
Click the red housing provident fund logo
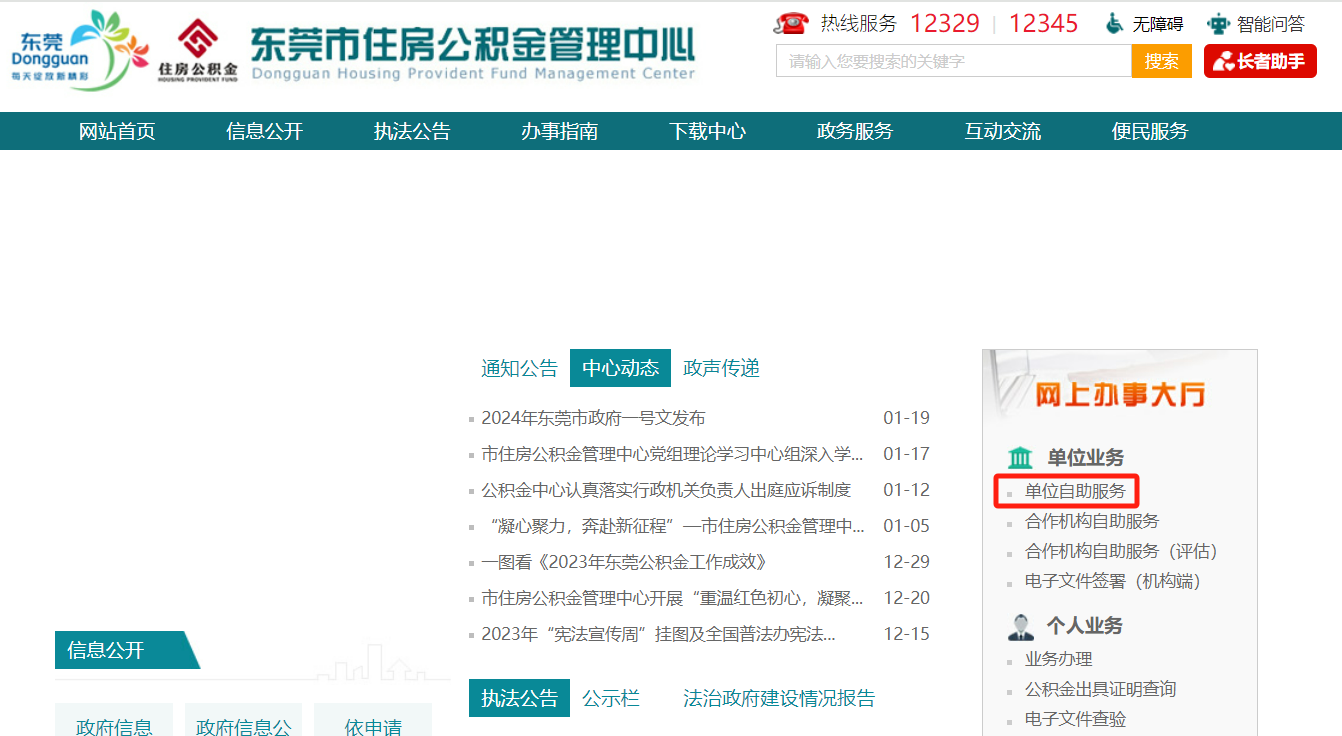tap(197, 47)
